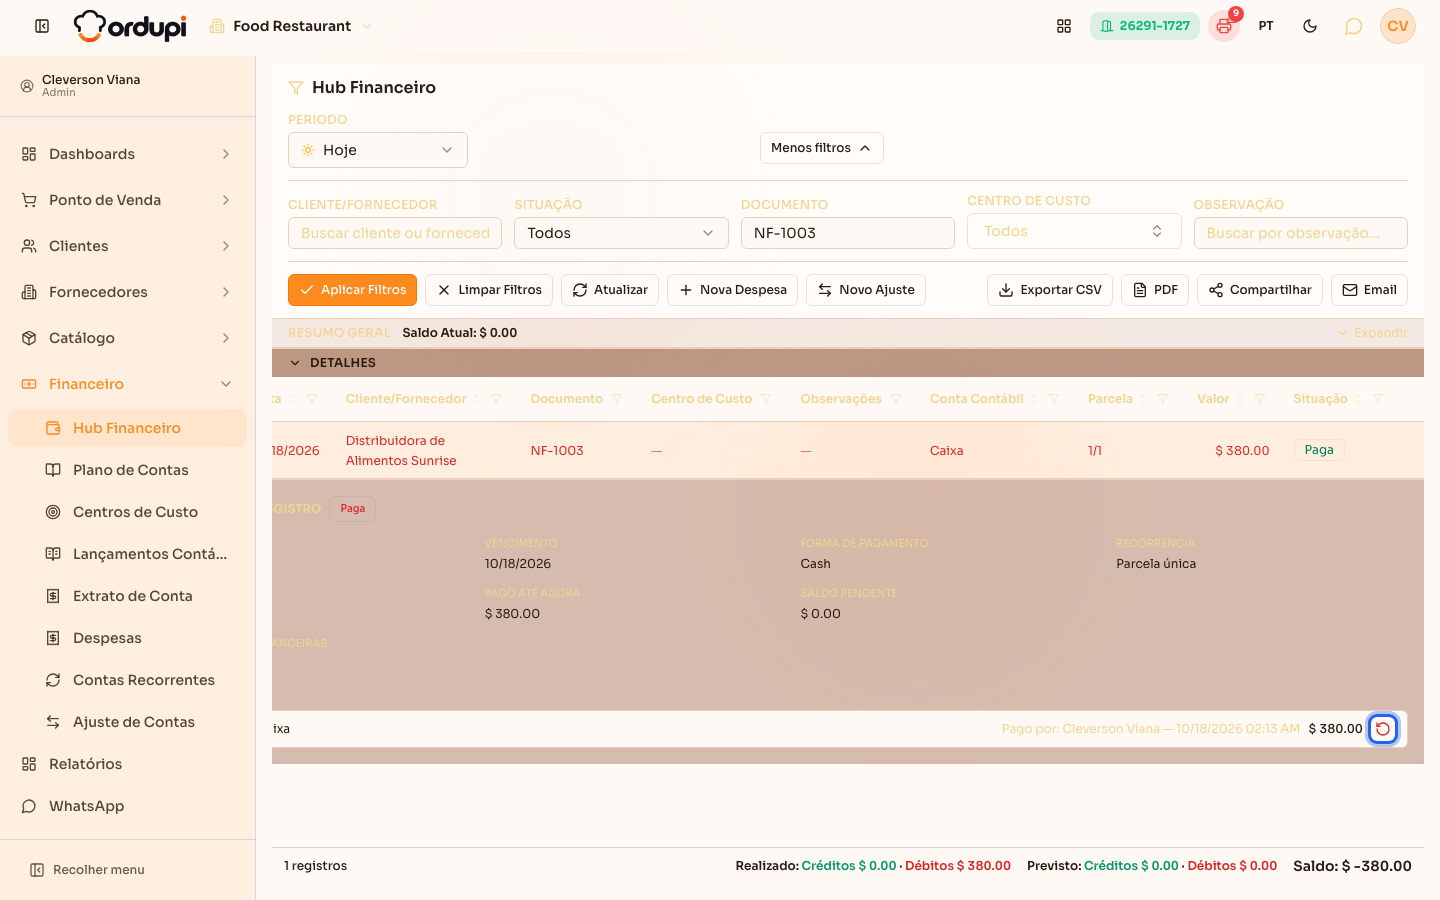This screenshot has height=900, width=1440.
Task: Click the store ID badge 26291-1727
Action: coord(1145,26)
